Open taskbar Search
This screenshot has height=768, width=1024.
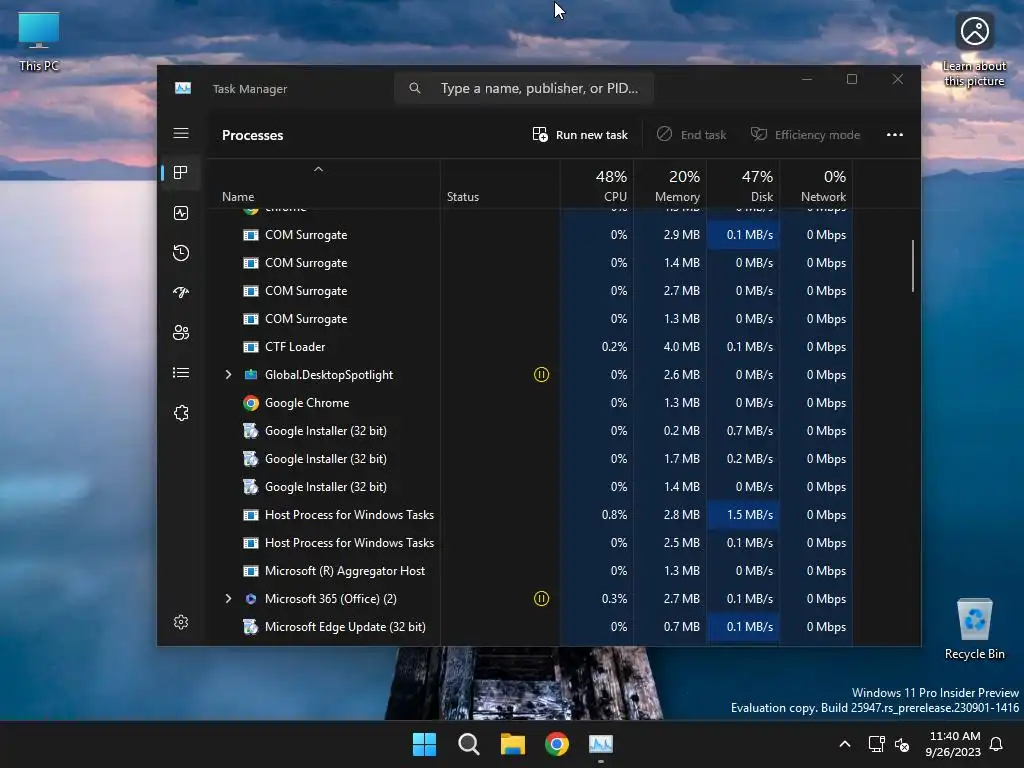[469, 744]
